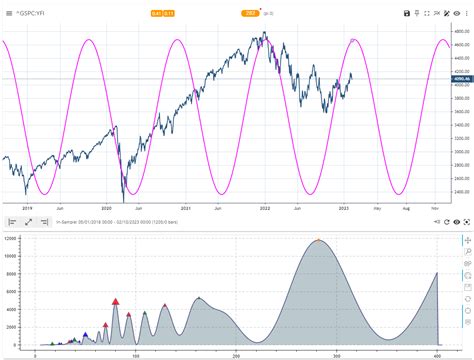Click the align-right range button in spectrum toolbar

pyautogui.click(x=44, y=222)
